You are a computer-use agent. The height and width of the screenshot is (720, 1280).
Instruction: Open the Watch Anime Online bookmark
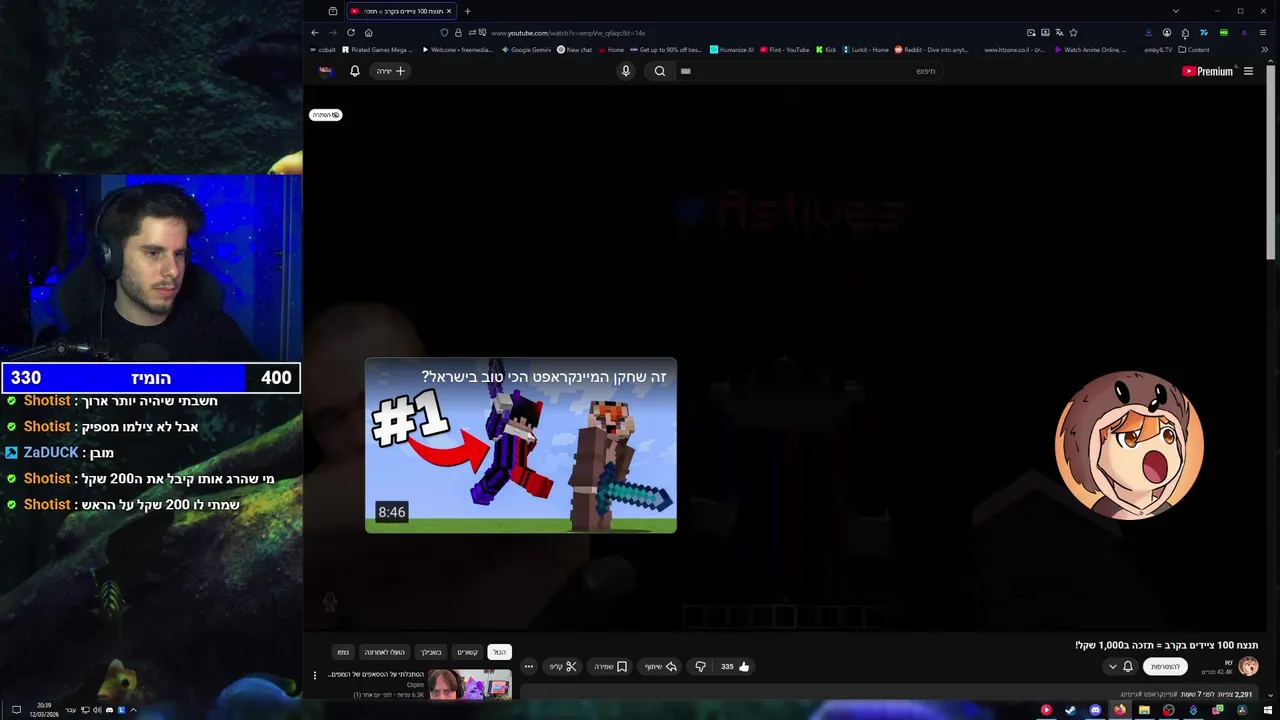[x=1090, y=49]
